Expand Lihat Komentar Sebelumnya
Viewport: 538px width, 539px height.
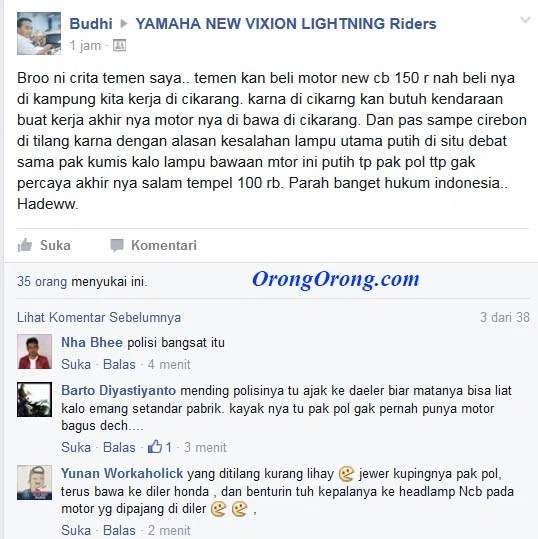pyautogui.click(x=99, y=317)
